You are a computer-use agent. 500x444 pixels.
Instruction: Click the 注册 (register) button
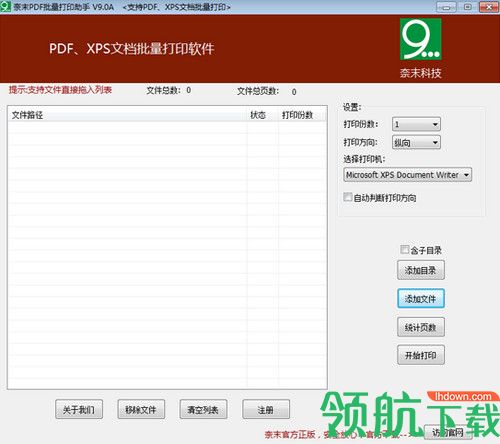click(x=266, y=409)
